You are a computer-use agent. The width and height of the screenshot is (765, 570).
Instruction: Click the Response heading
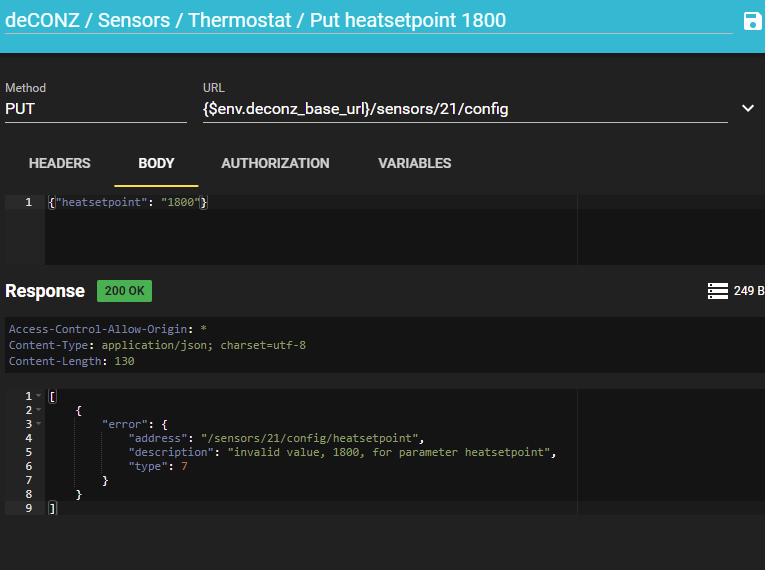pyautogui.click(x=45, y=291)
